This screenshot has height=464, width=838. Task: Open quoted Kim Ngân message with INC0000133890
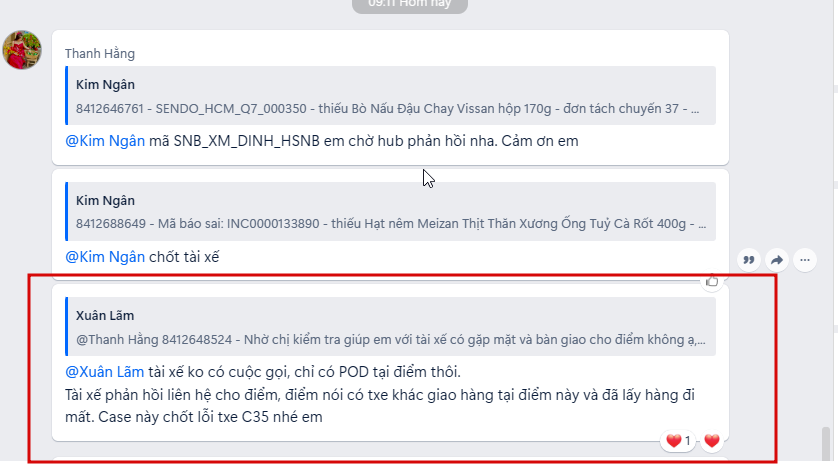click(390, 211)
